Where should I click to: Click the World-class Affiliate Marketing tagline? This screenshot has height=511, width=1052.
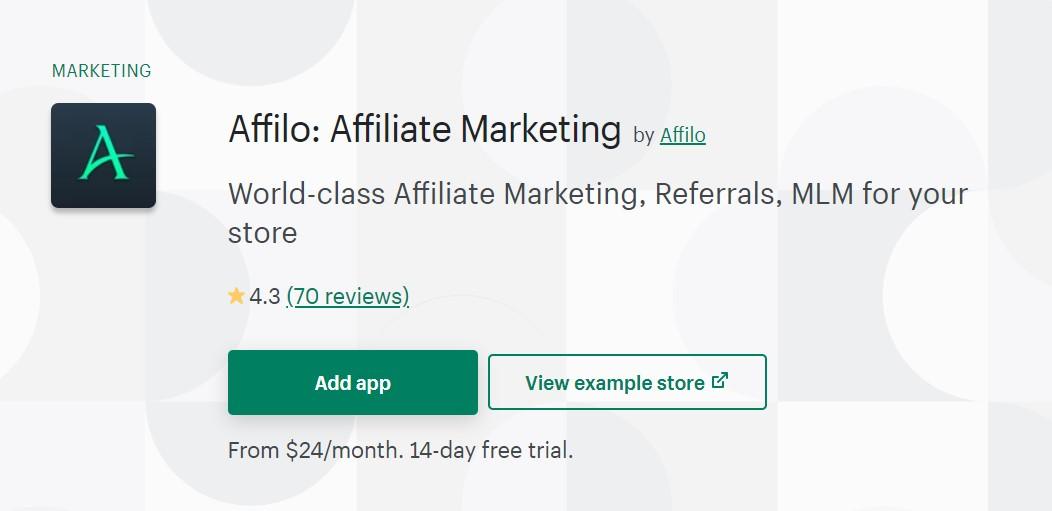pyautogui.click(x=598, y=213)
